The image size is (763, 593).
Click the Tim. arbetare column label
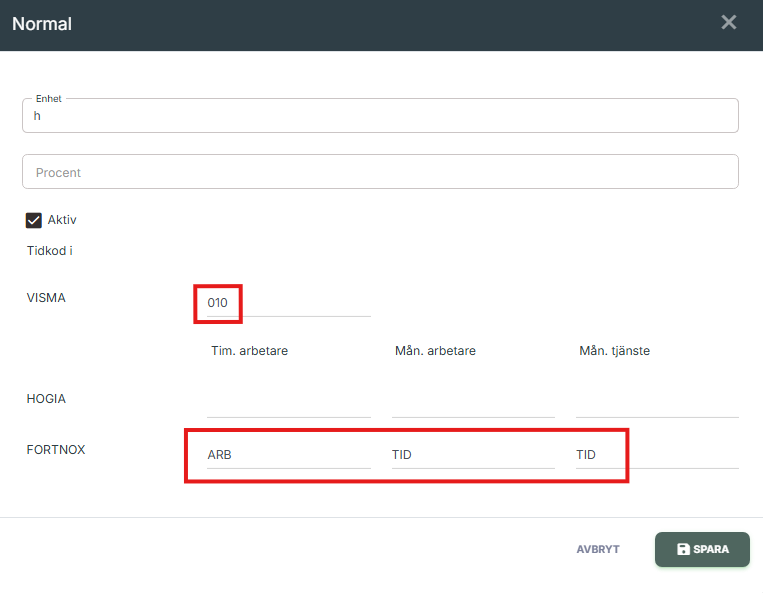point(249,351)
